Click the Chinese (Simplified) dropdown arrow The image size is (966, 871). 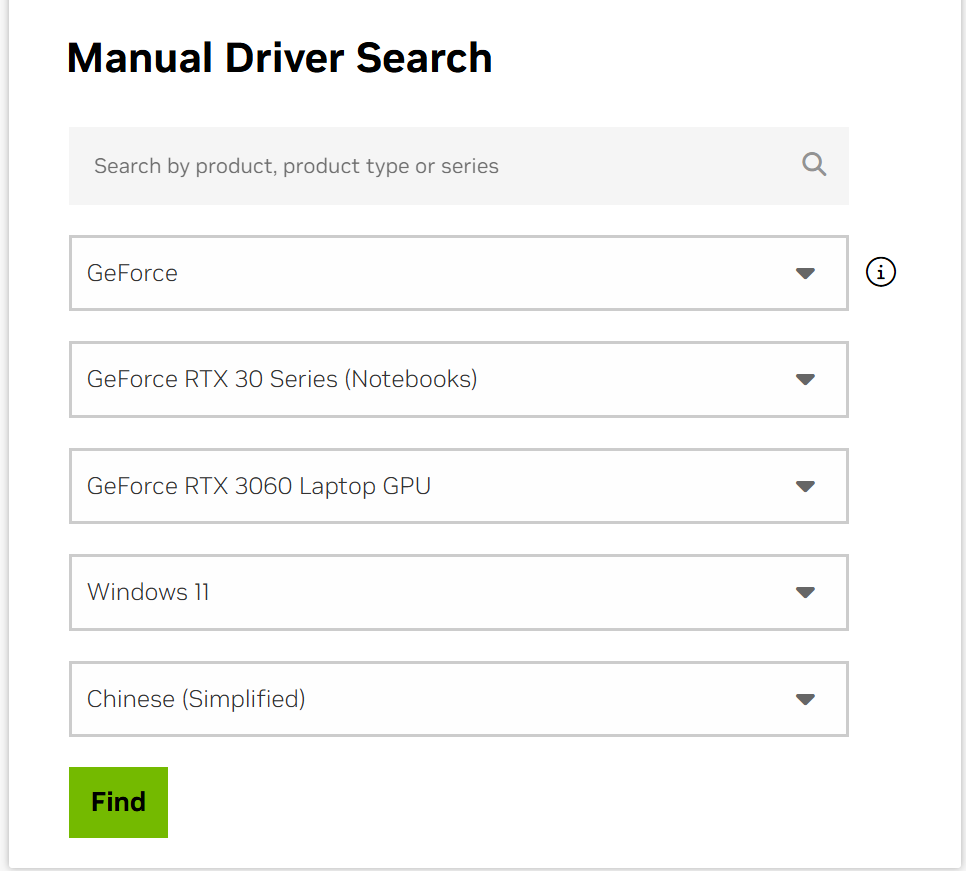pos(805,699)
